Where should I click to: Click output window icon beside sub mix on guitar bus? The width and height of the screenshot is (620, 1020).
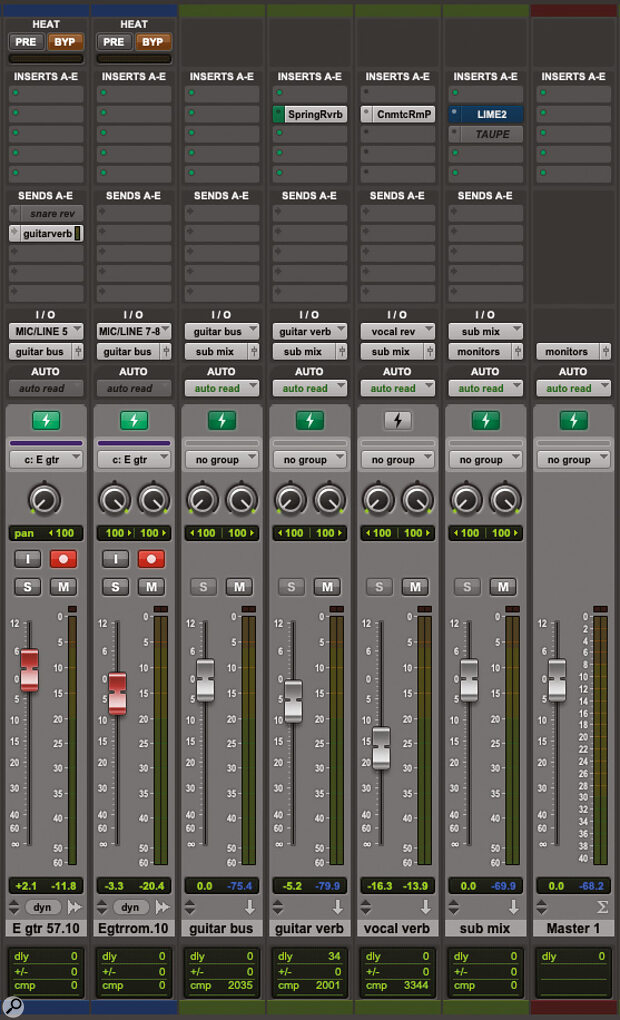tap(254, 351)
